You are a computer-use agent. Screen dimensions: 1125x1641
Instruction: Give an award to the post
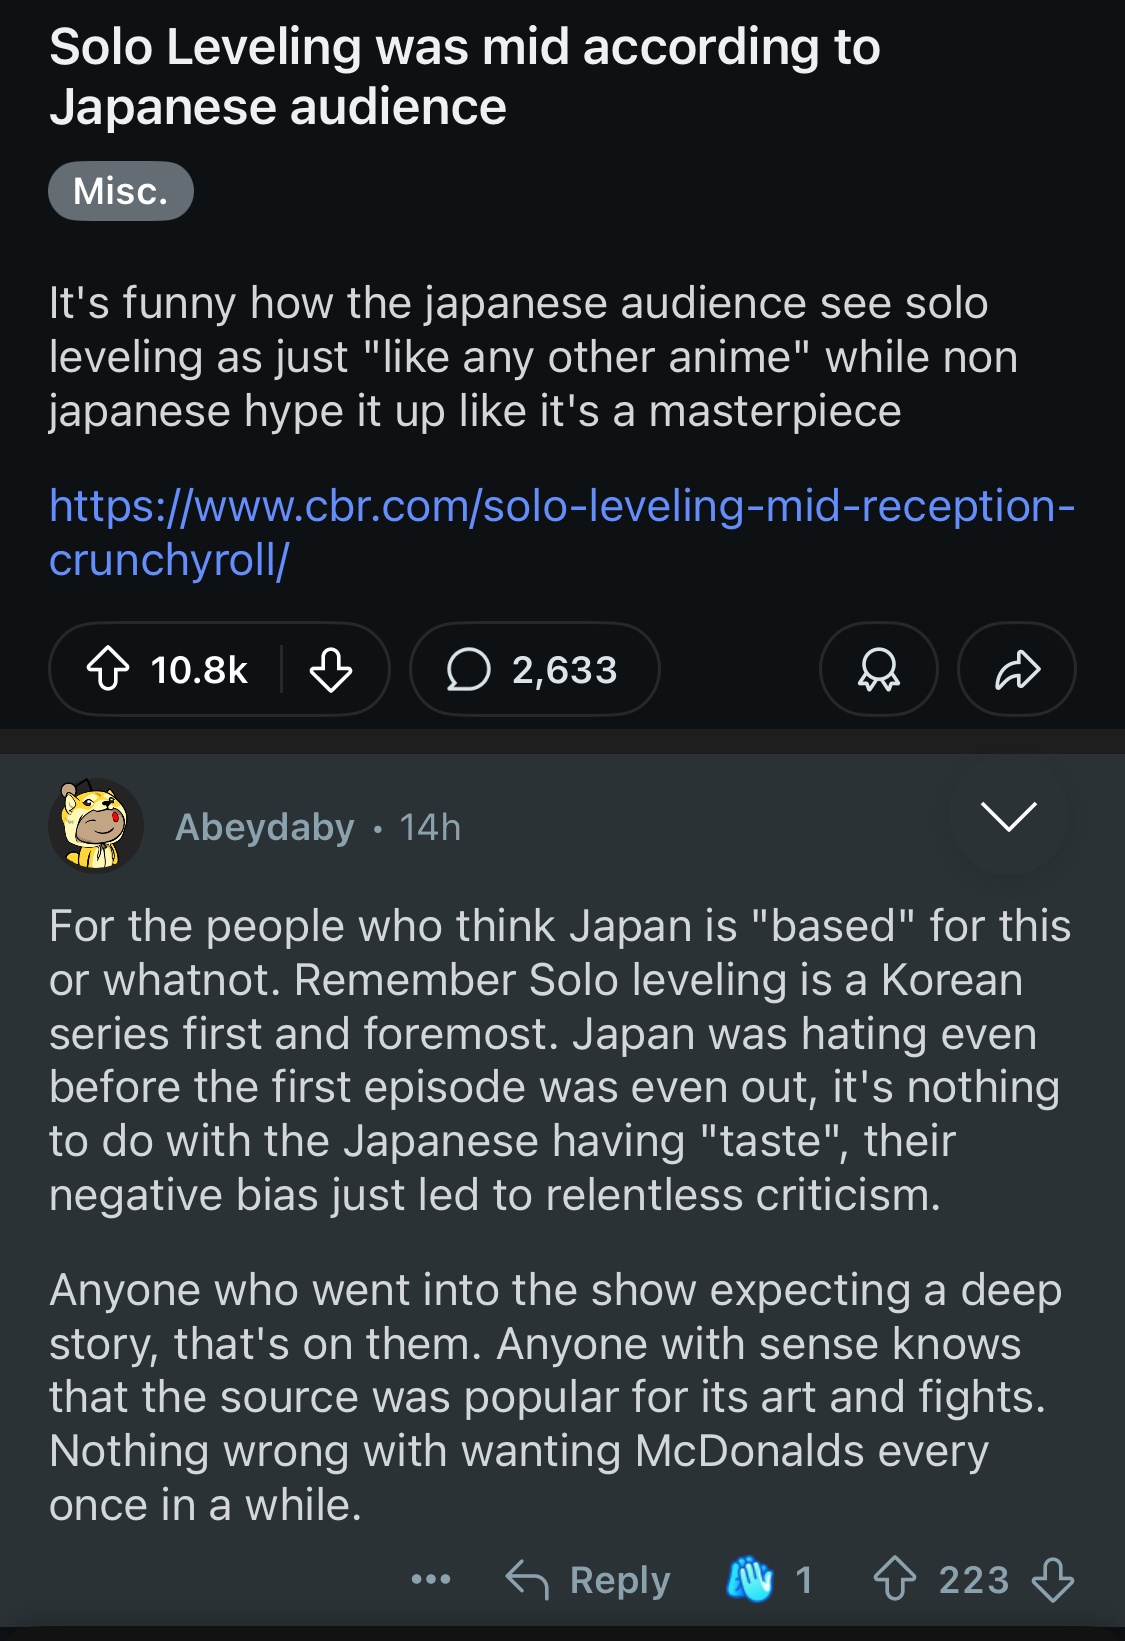point(878,669)
